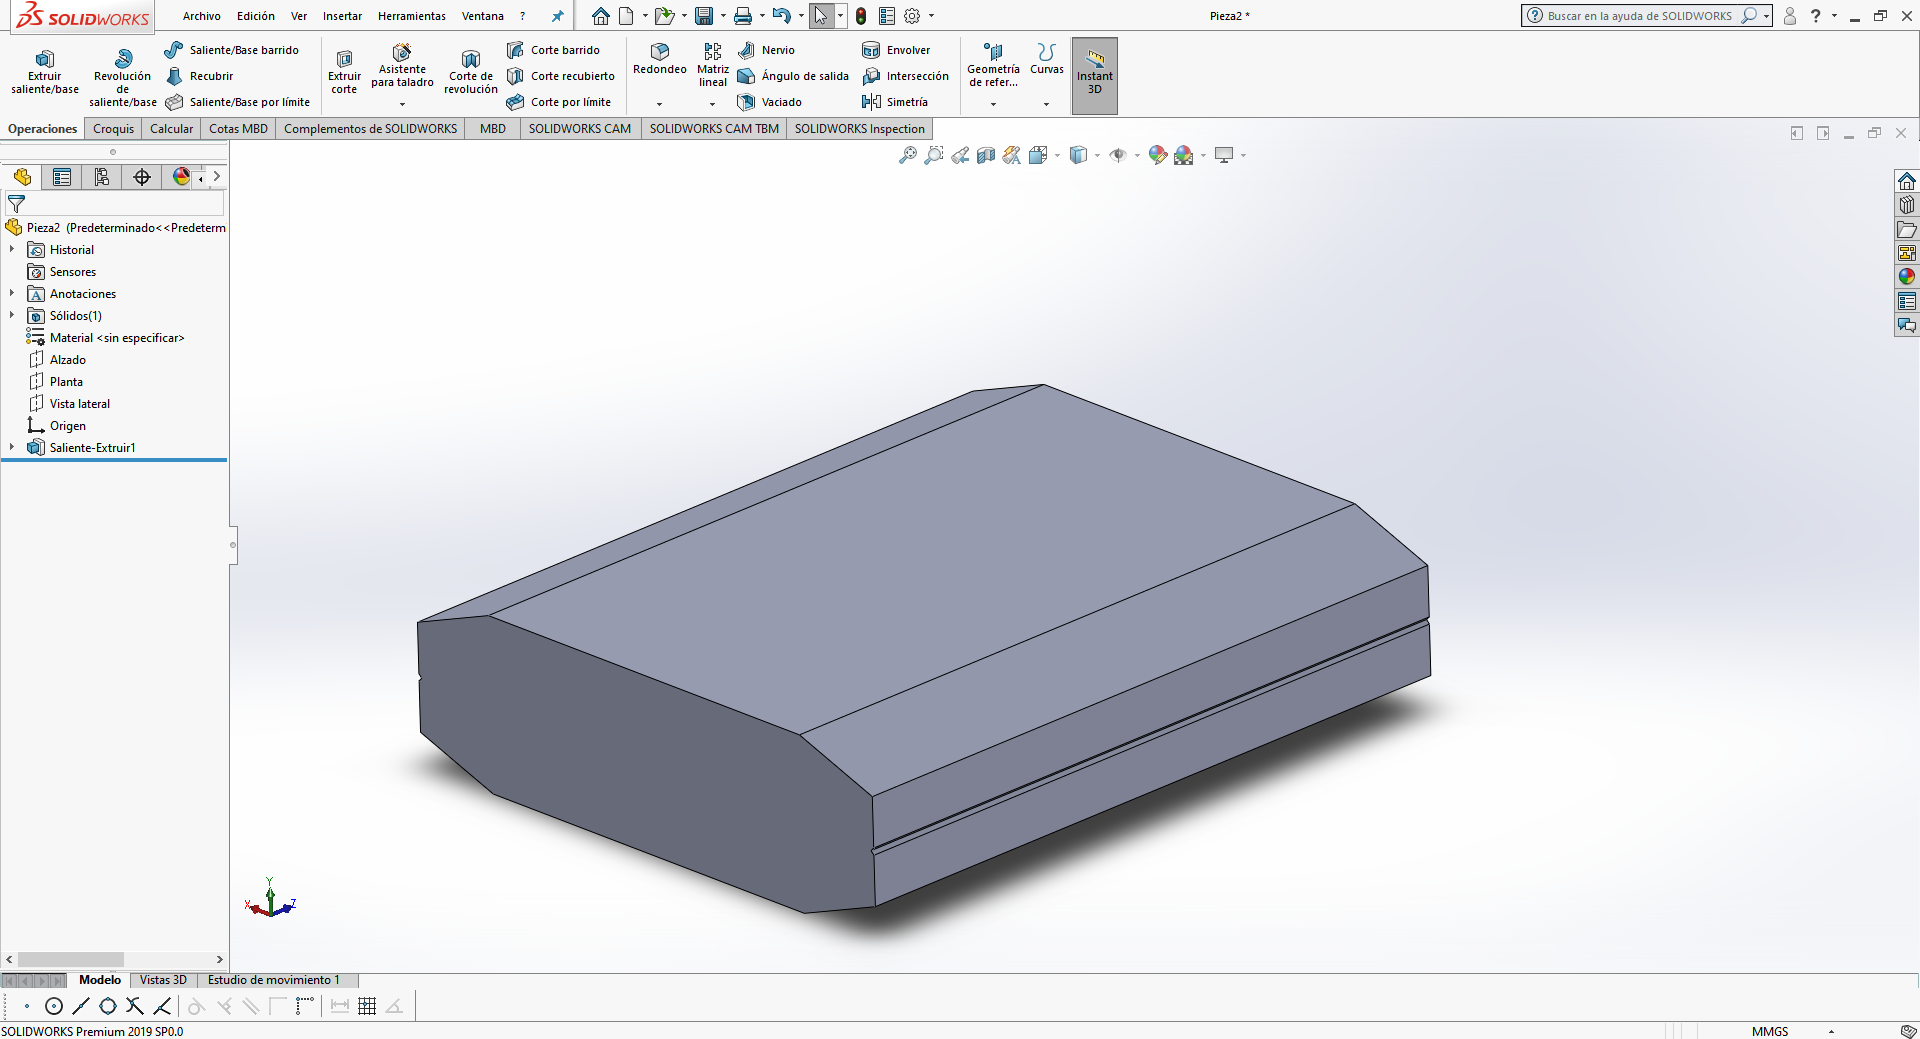1920x1039 pixels.
Task: Toggle Instant 3D mode
Action: pyautogui.click(x=1095, y=75)
